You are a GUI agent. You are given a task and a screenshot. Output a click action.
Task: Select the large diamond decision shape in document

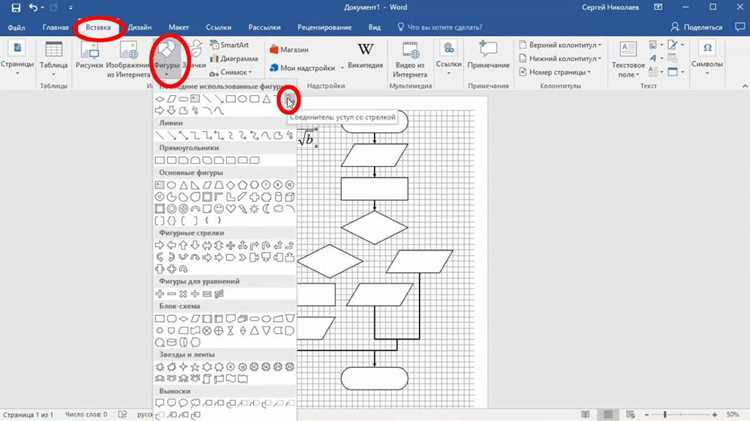[x=375, y=228]
